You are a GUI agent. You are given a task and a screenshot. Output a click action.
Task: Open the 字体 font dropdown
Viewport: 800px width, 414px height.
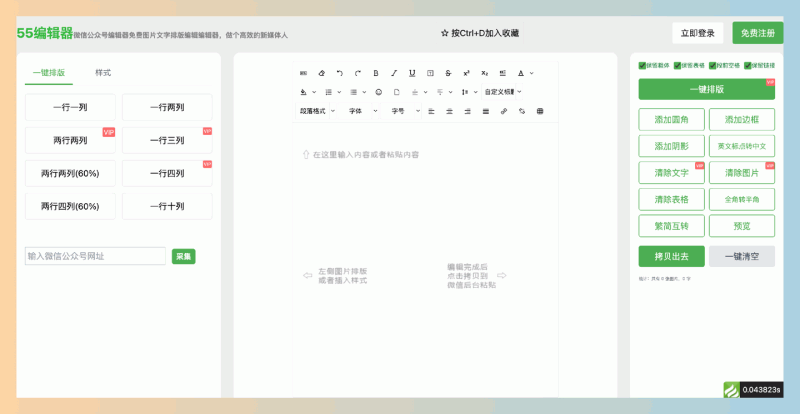[x=358, y=111]
